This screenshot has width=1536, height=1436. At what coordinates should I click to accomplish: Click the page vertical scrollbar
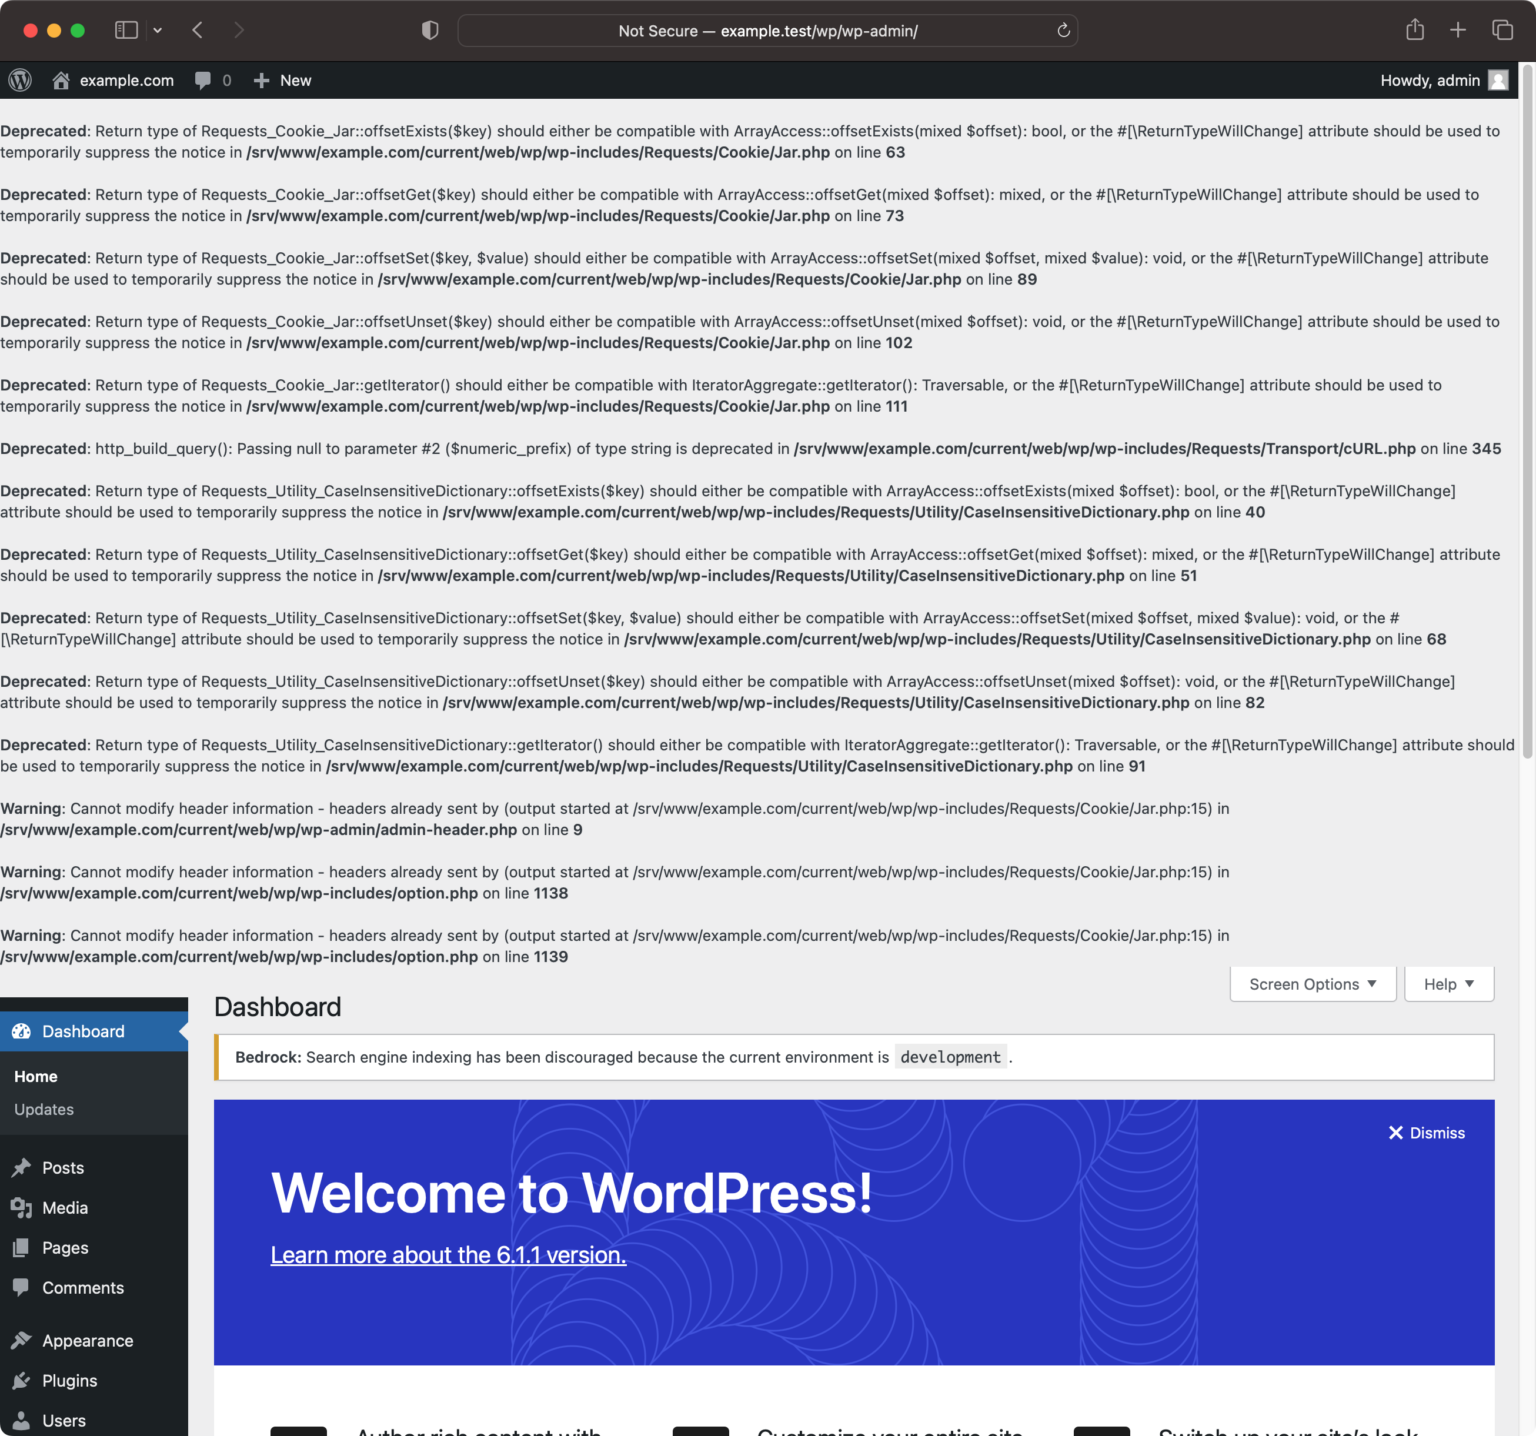(x=1527, y=410)
